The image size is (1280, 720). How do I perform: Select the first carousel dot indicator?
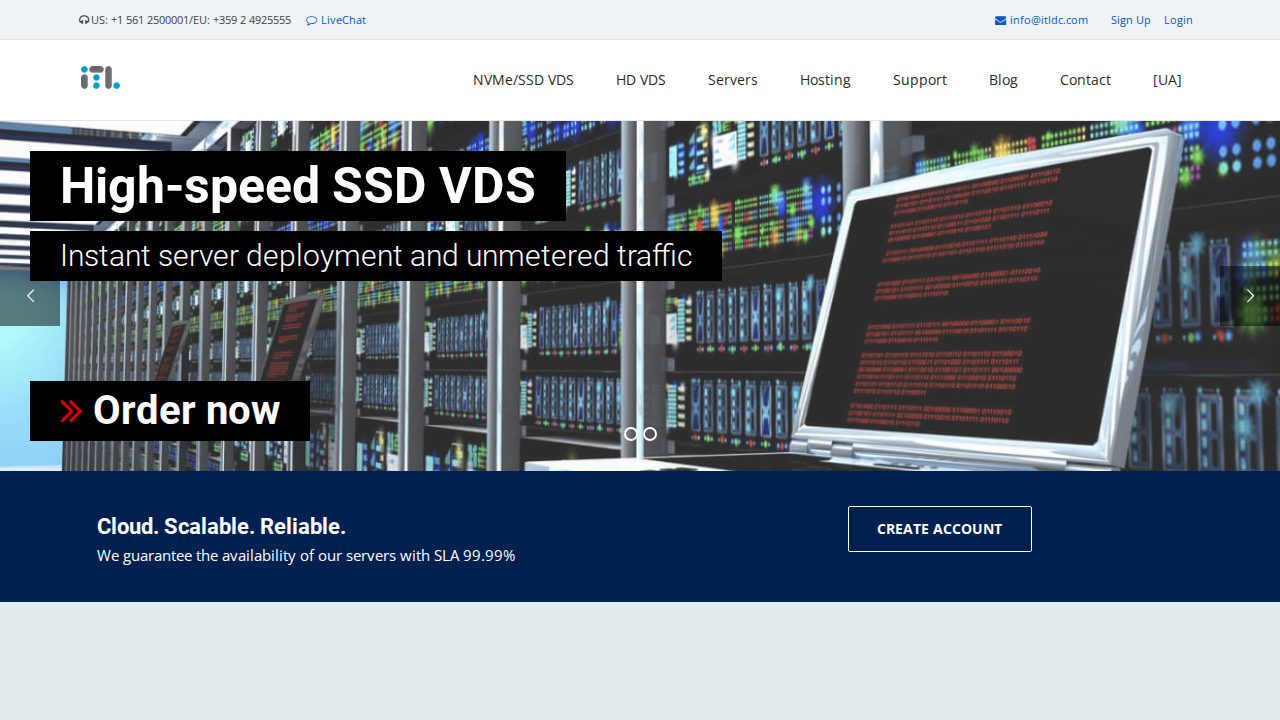coord(631,434)
